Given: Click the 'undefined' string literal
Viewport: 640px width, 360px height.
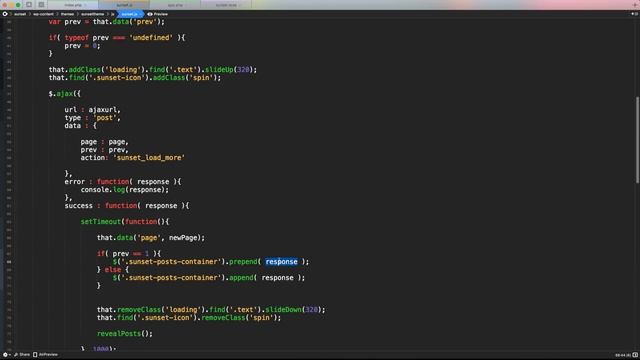Looking at the screenshot, I should pyautogui.click(x=151, y=38).
